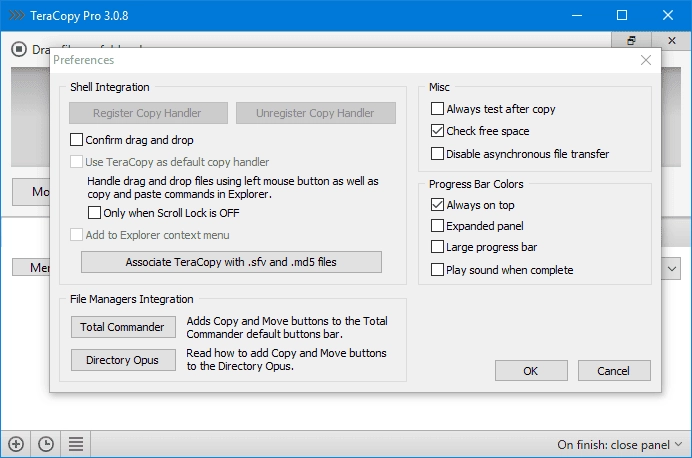Click the Directory Opus button

click(x=123, y=360)
